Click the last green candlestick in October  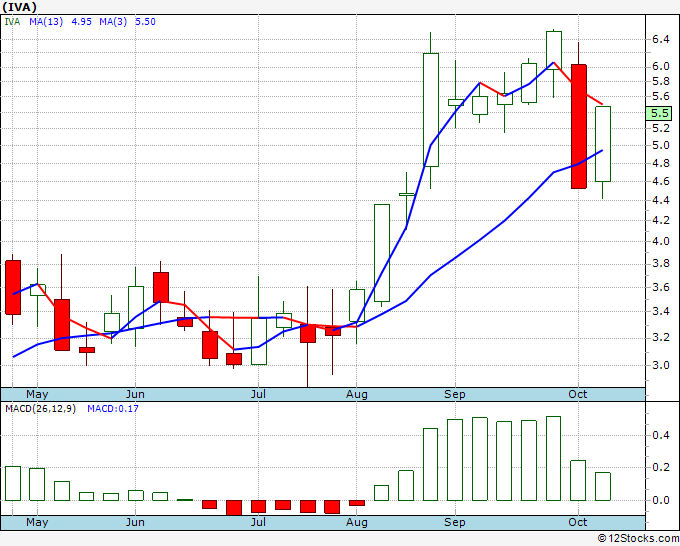(603, 144)
